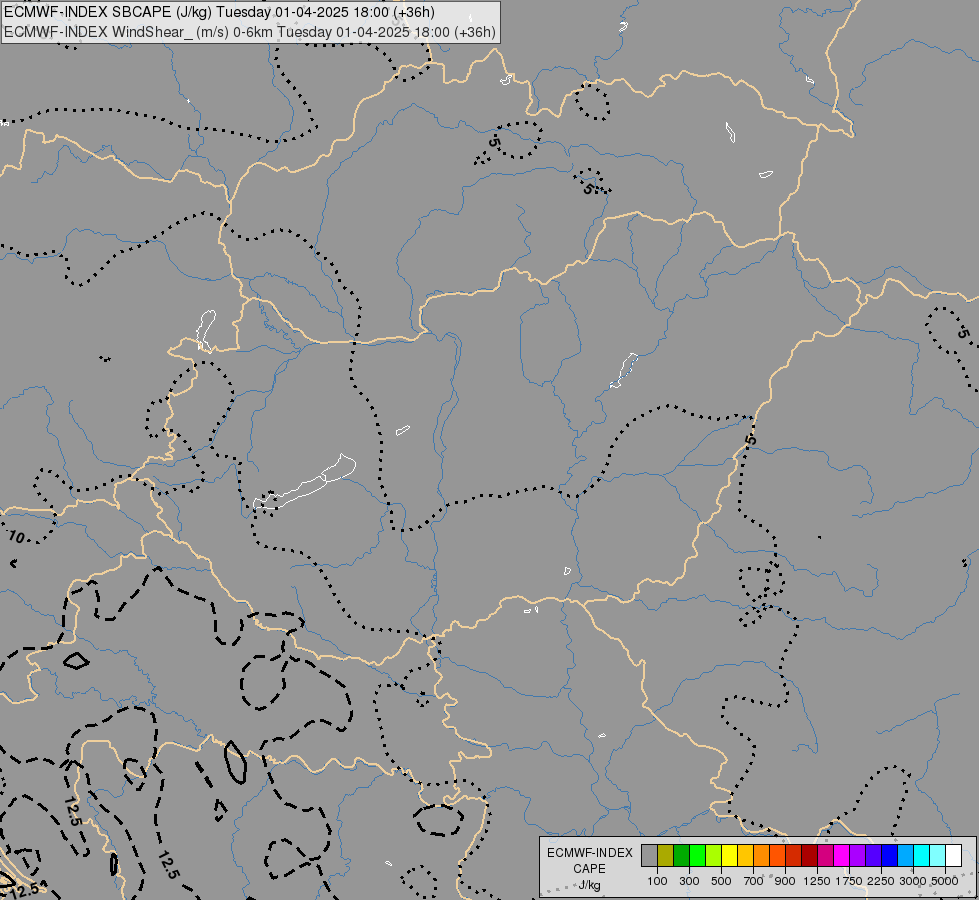The image size is (979, 900).
Task: Pick the pale cyan legend swatch
Action: [937, 856]
